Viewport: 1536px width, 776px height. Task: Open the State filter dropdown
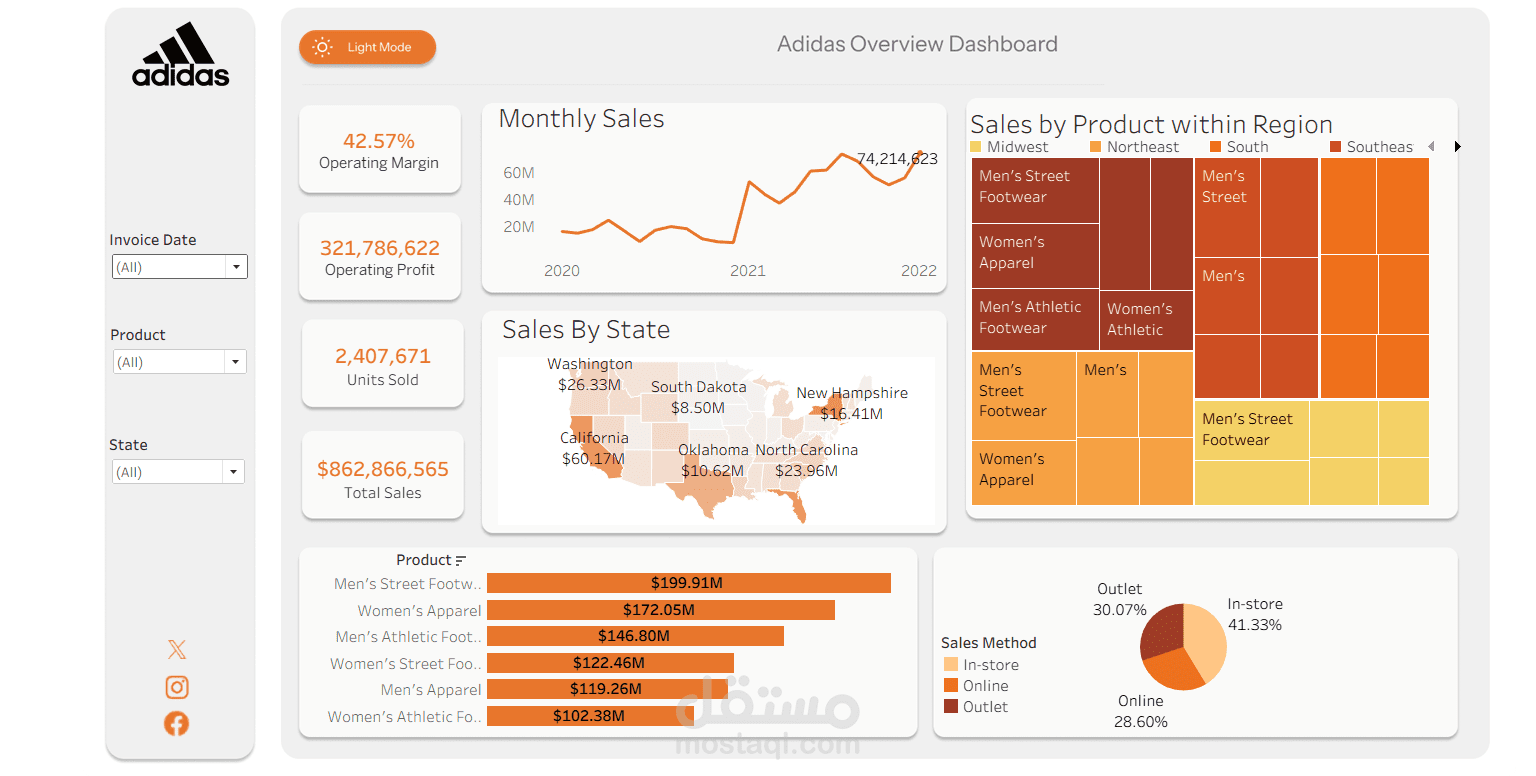click(179, 472)
